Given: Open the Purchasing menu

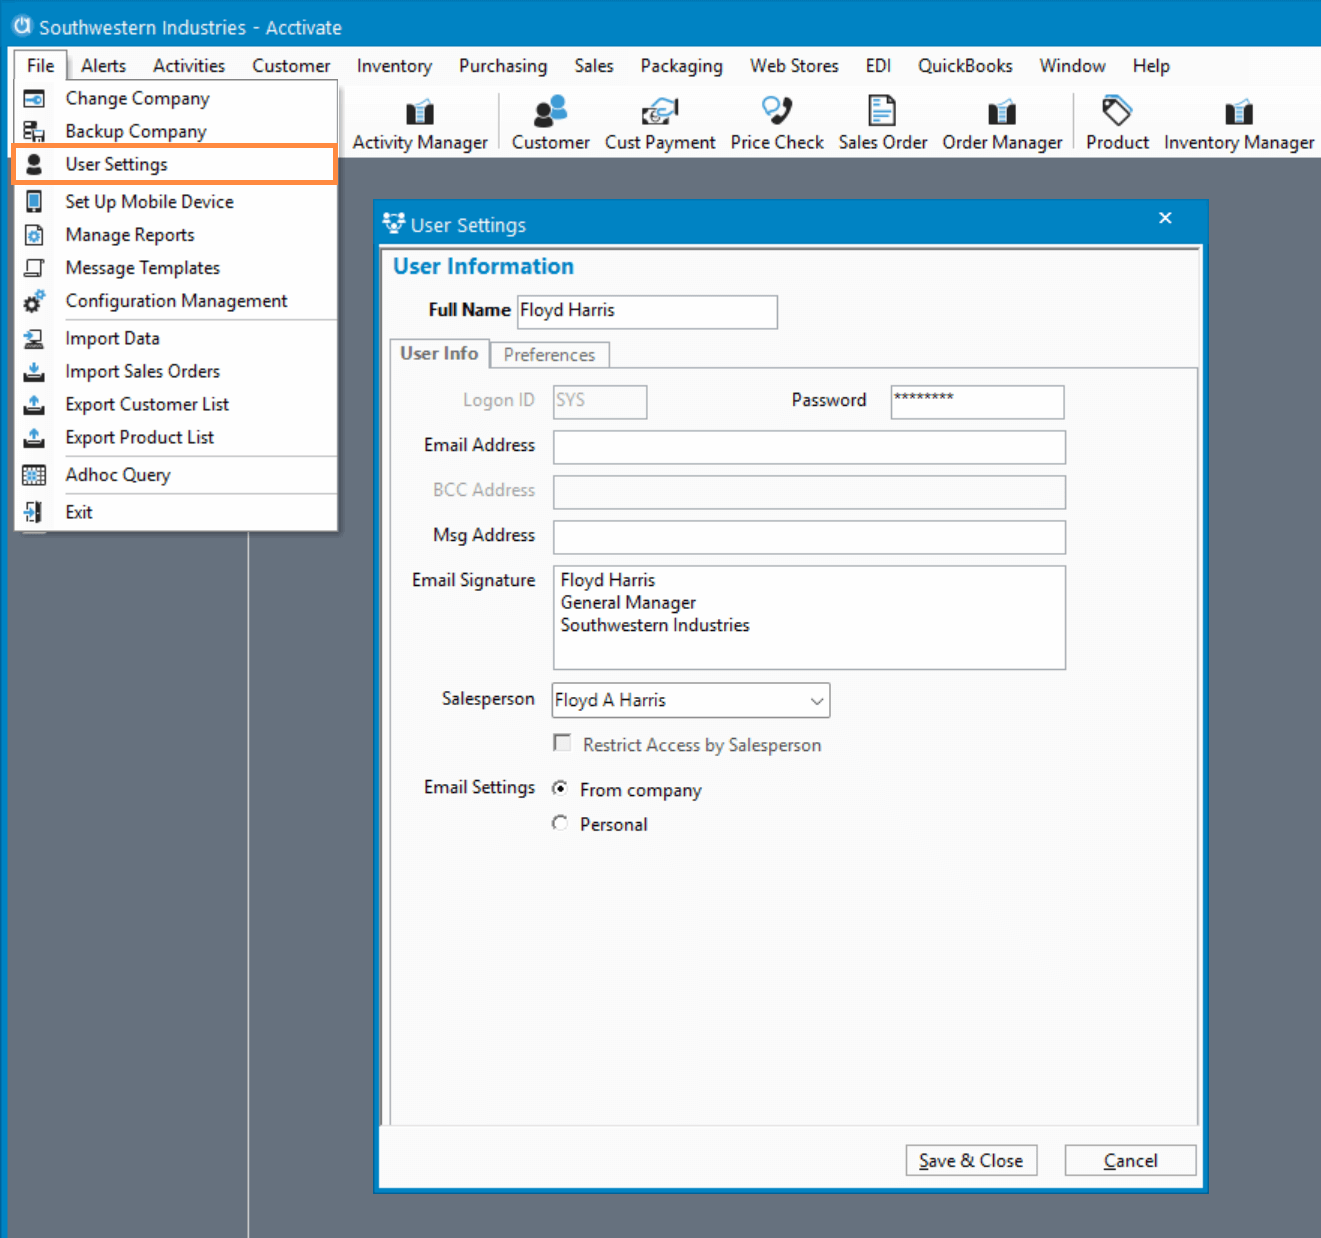Looking at the screenshot, I should pyautogui.click(x=503, y=66).
